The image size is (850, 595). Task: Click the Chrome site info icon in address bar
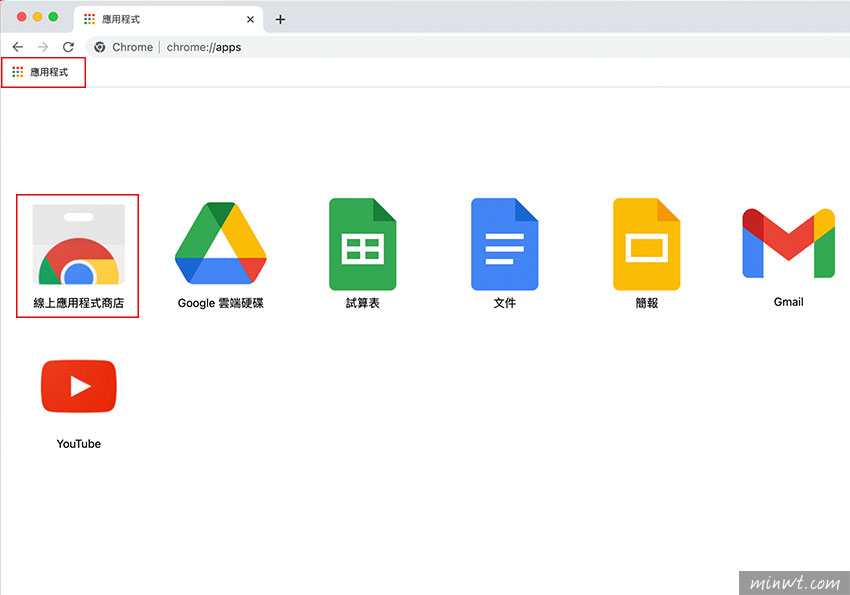[100, 47]
